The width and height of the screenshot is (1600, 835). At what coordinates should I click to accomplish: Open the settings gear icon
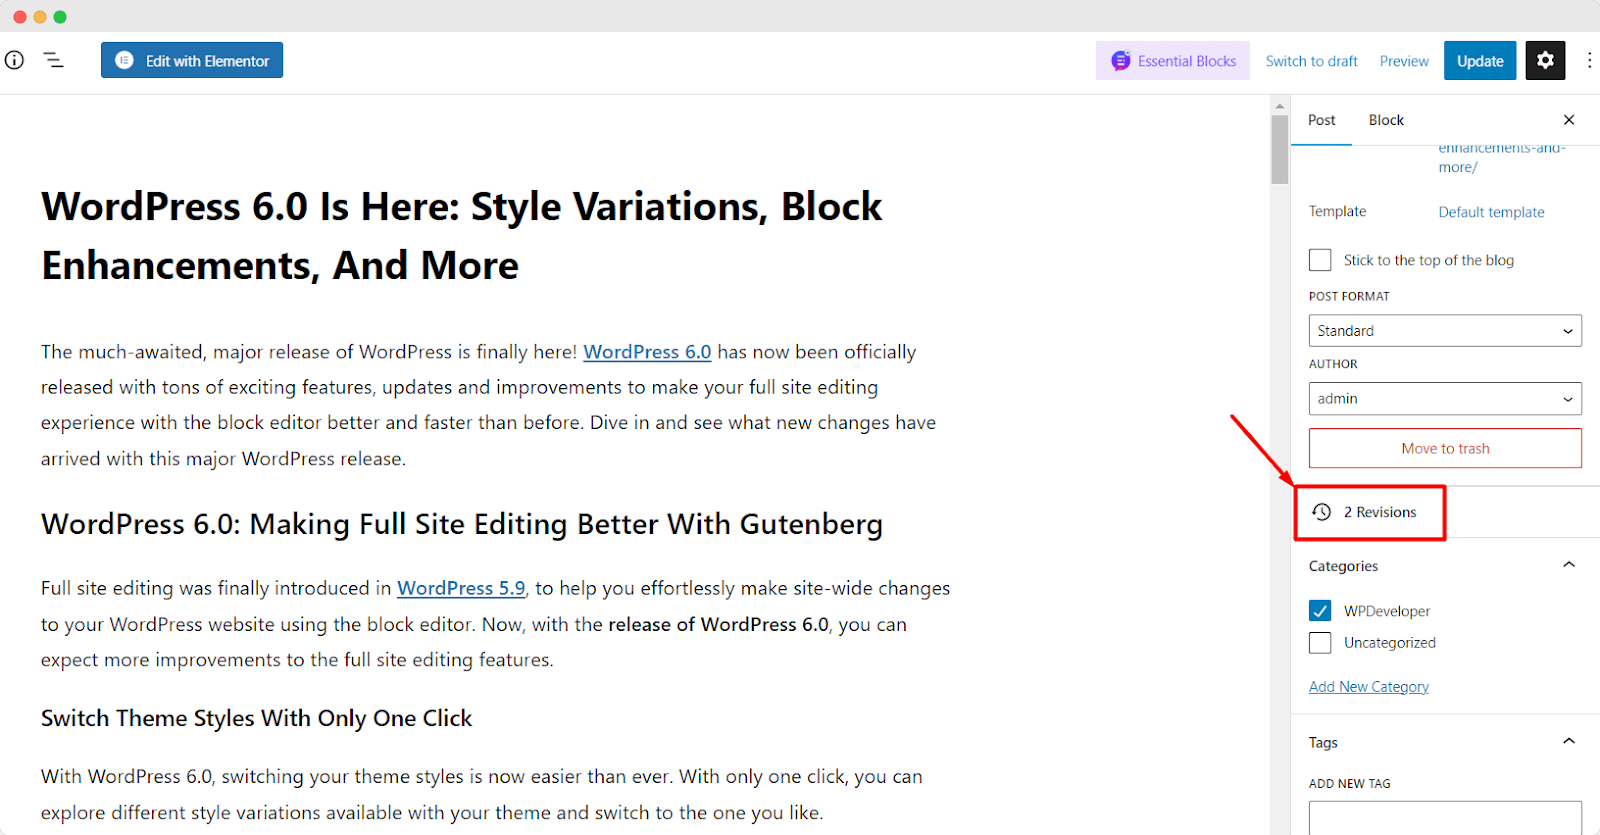coord(1545,60)
